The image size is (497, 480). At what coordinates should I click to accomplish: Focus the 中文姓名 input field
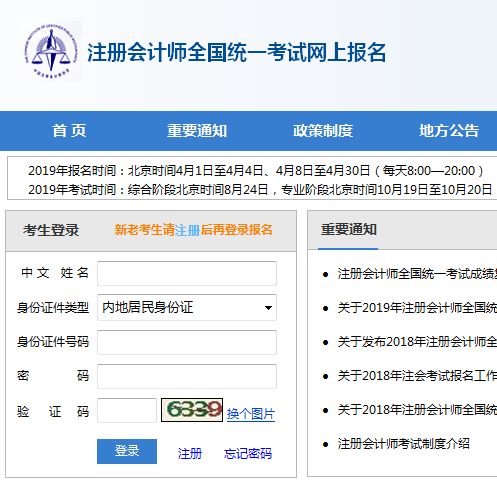point(187,273)
